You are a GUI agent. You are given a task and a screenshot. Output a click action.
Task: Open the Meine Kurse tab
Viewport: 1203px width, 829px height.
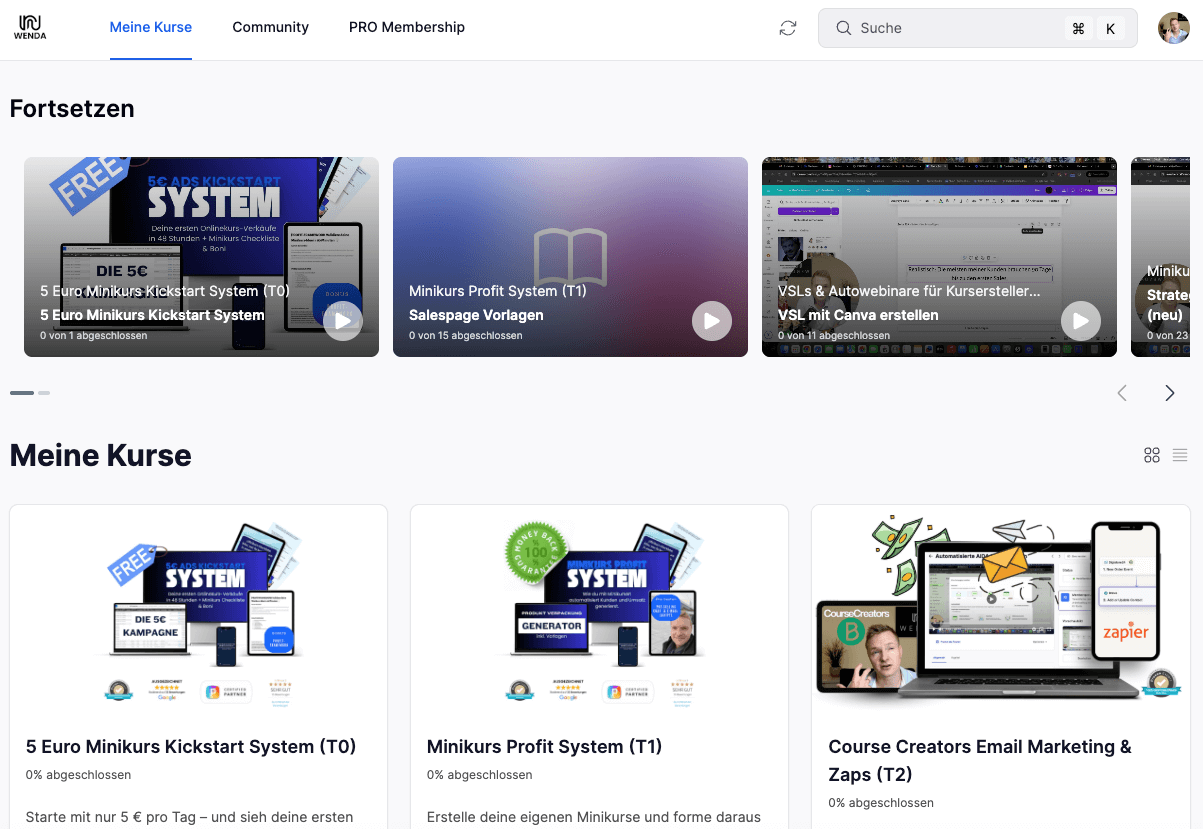click(151, 28)
